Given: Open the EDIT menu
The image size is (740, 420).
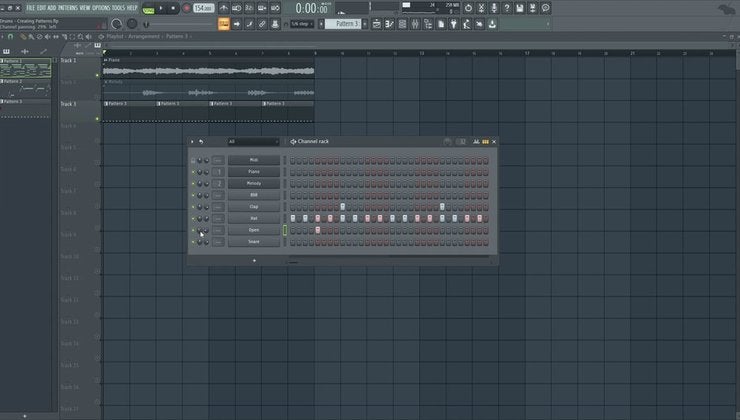Looking at the screenshot, I should [42, 8].
